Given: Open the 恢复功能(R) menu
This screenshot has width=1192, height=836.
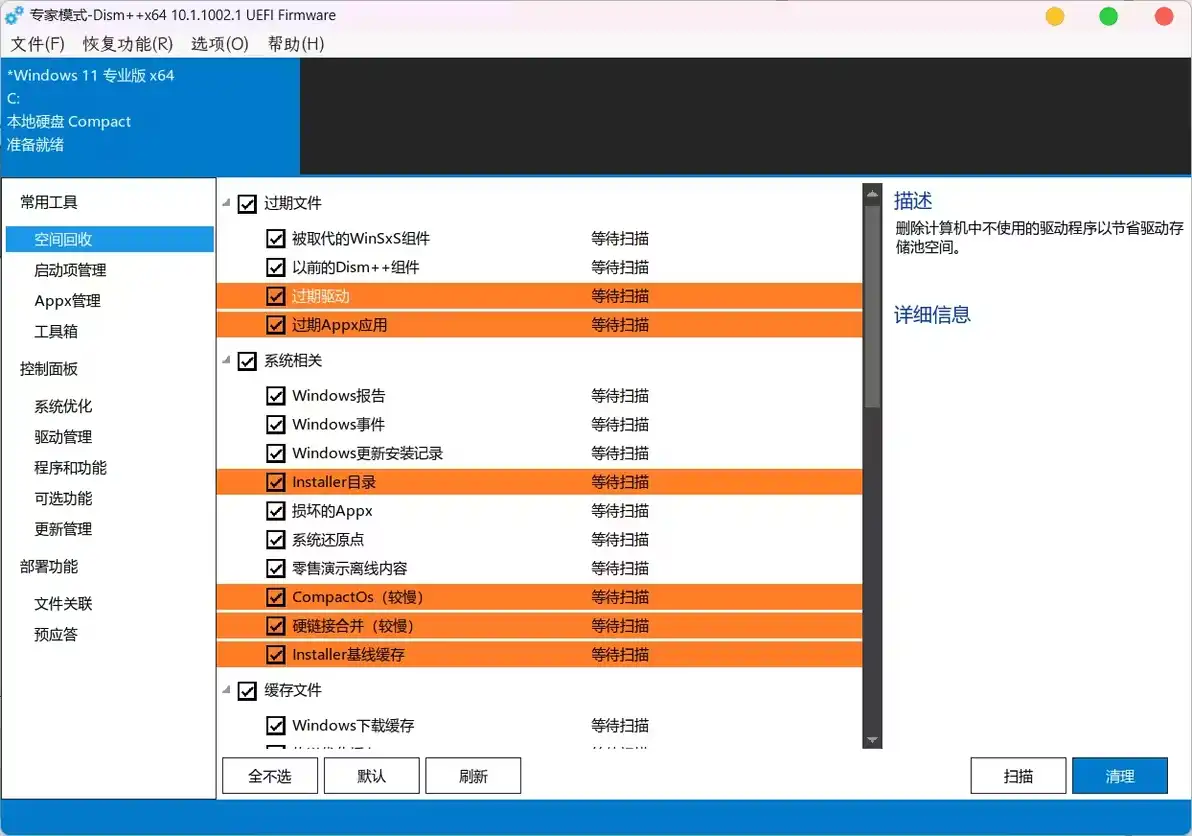Looking at the screenshot, I should pos(127,44).
